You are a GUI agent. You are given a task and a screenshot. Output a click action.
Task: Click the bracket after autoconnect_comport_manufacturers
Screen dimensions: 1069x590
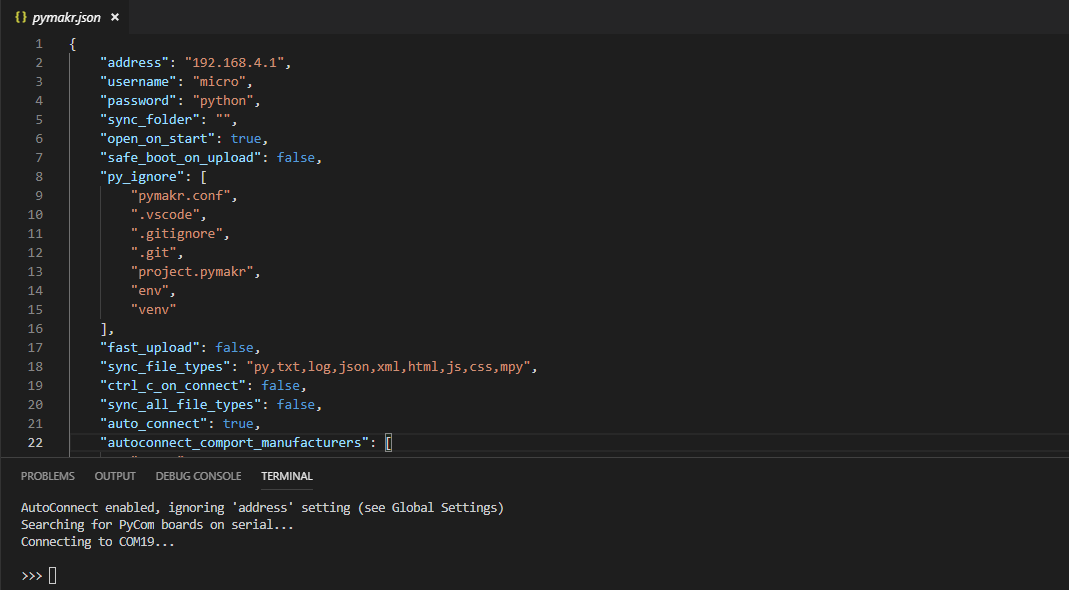click(388, 443)
